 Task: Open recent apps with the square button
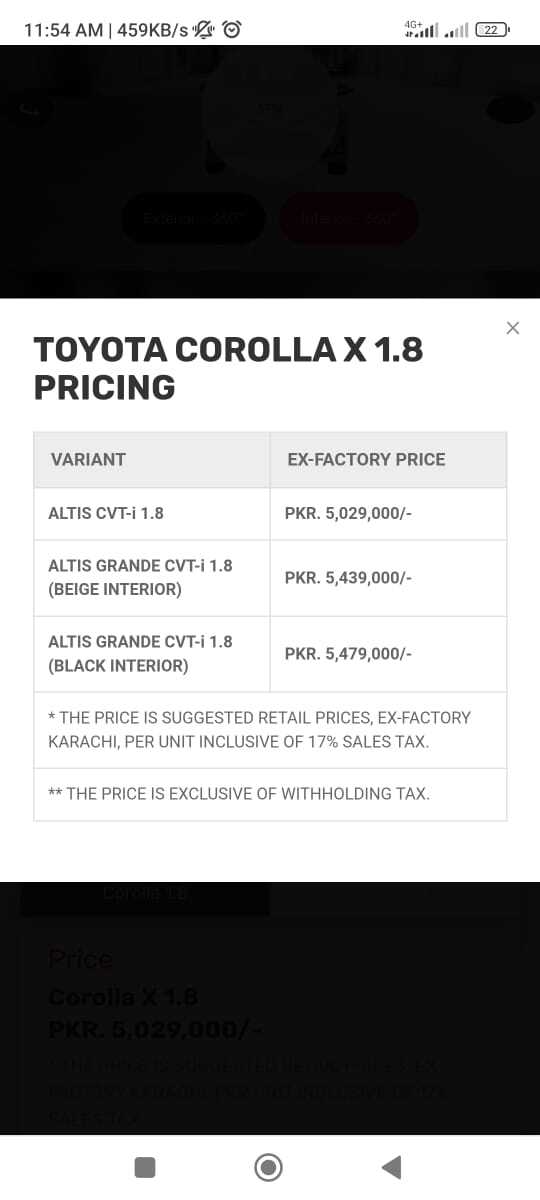point(145,1167)
